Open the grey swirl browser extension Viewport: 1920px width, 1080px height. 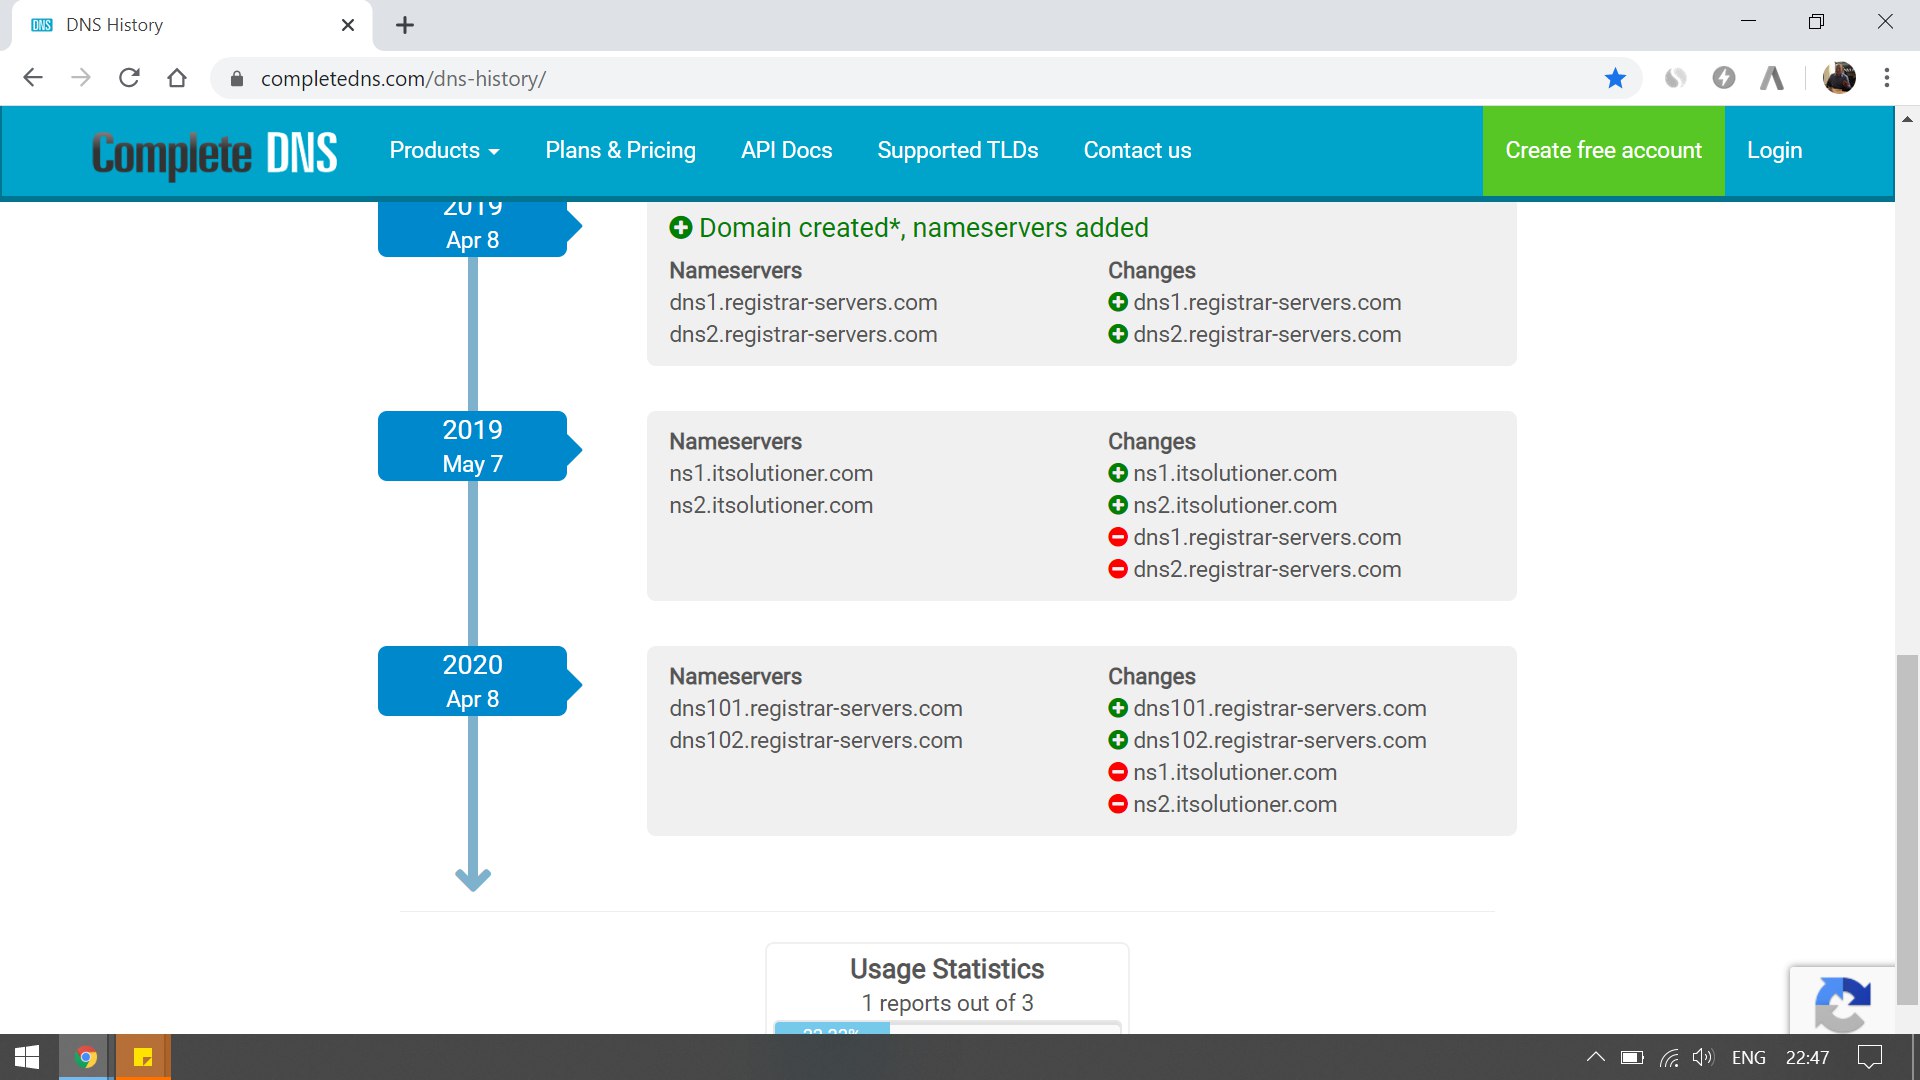(1675, 78)
